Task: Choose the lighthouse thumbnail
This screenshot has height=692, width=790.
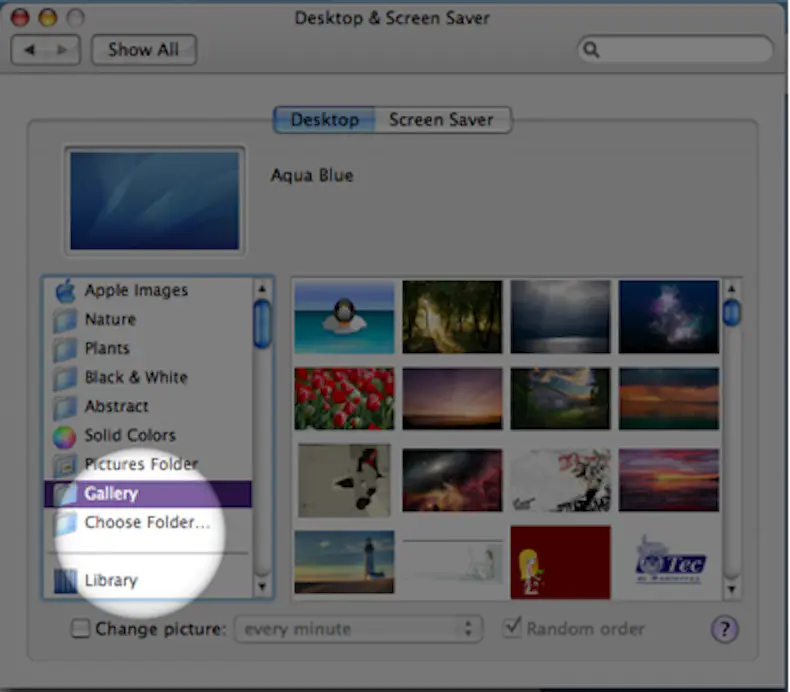Action: pyautogui.click(x=344, y=562)
